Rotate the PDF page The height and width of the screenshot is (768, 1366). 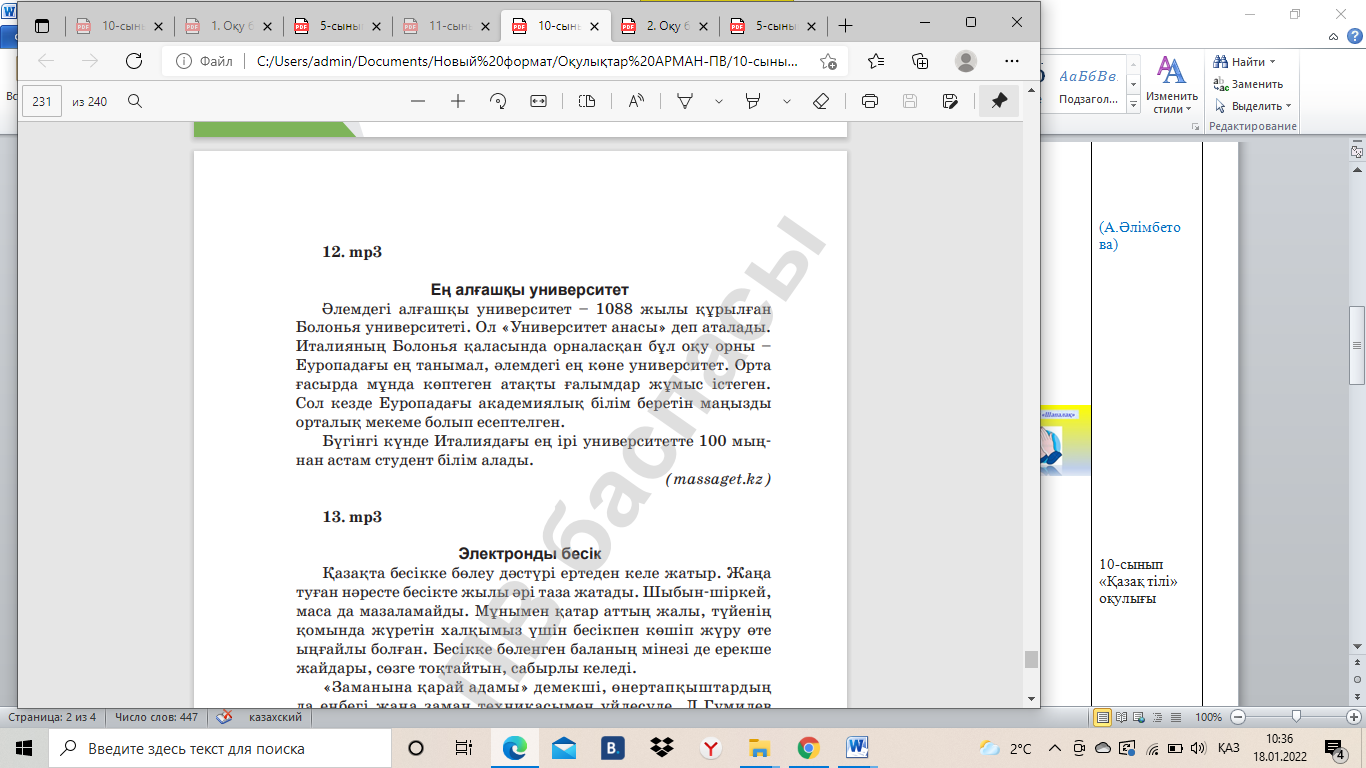click(x=498, y=101)
